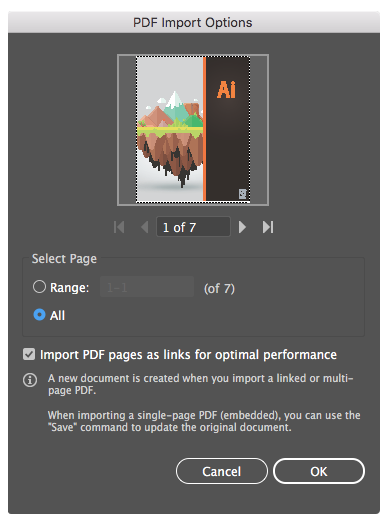Click the info icon beside the note

pyautogui.click(x=30, y=380)
